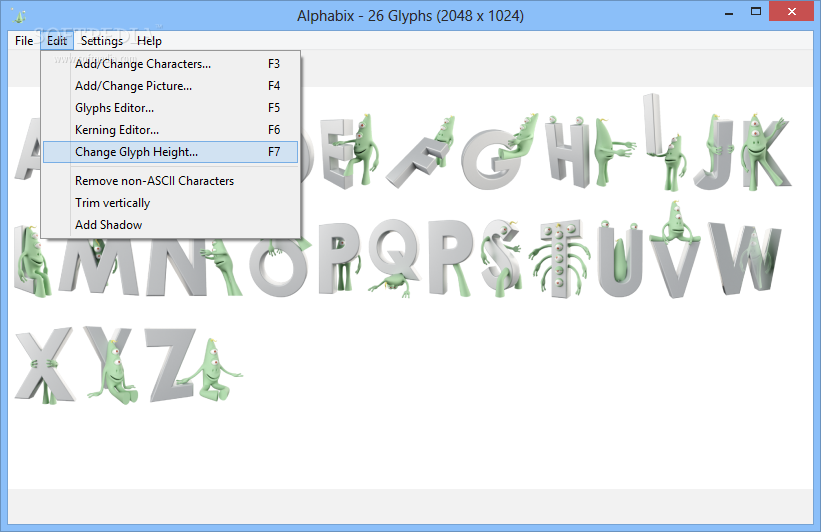Choose Add Shadow in the Edit menu

[170, 225]
